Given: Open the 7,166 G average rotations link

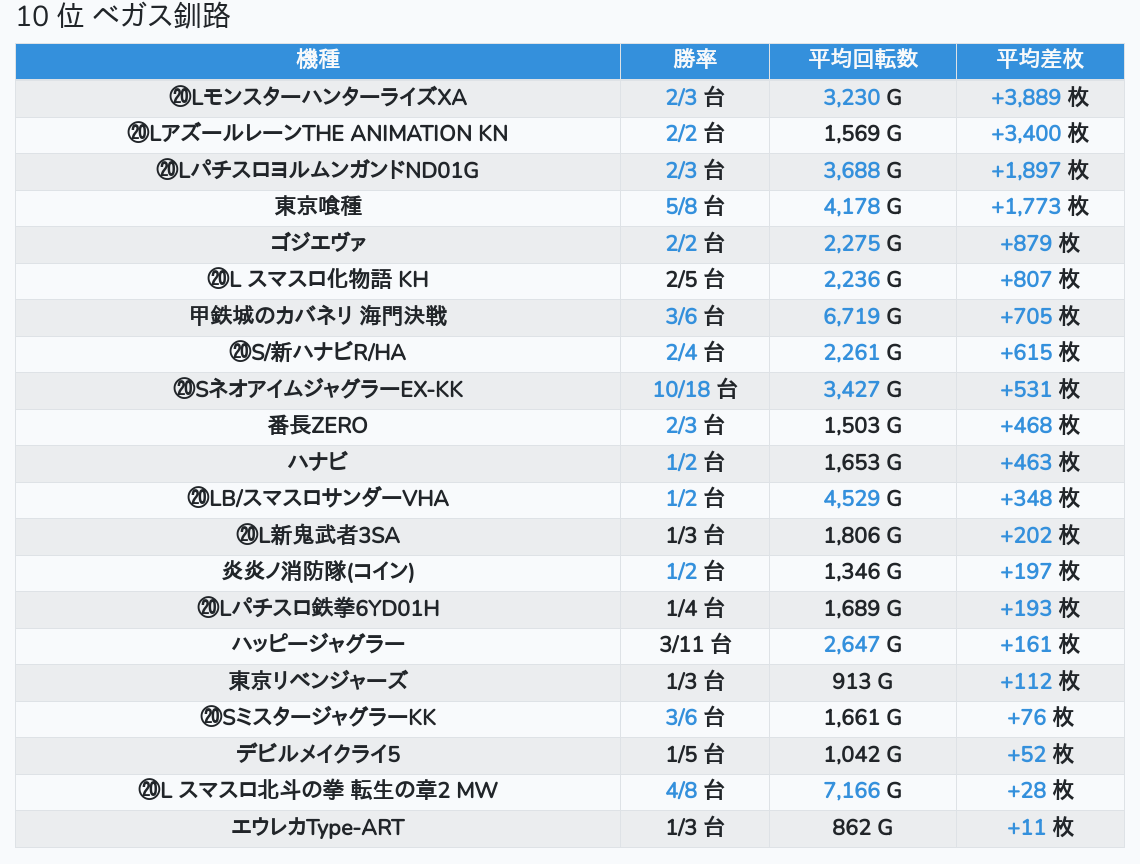Looking at the screenshot, I should pos(851,791).
